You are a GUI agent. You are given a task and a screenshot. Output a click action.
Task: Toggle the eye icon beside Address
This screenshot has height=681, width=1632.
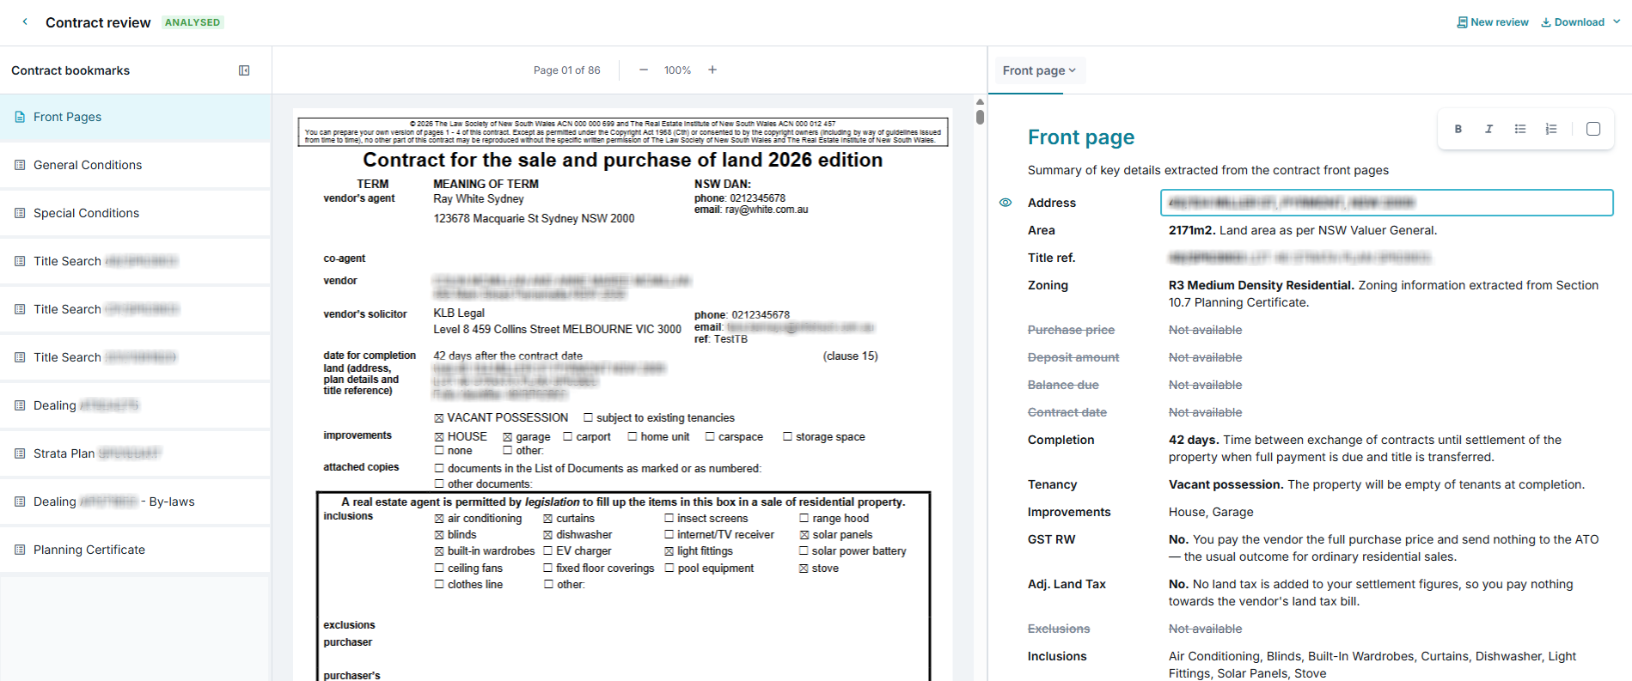click(1006, 203)
